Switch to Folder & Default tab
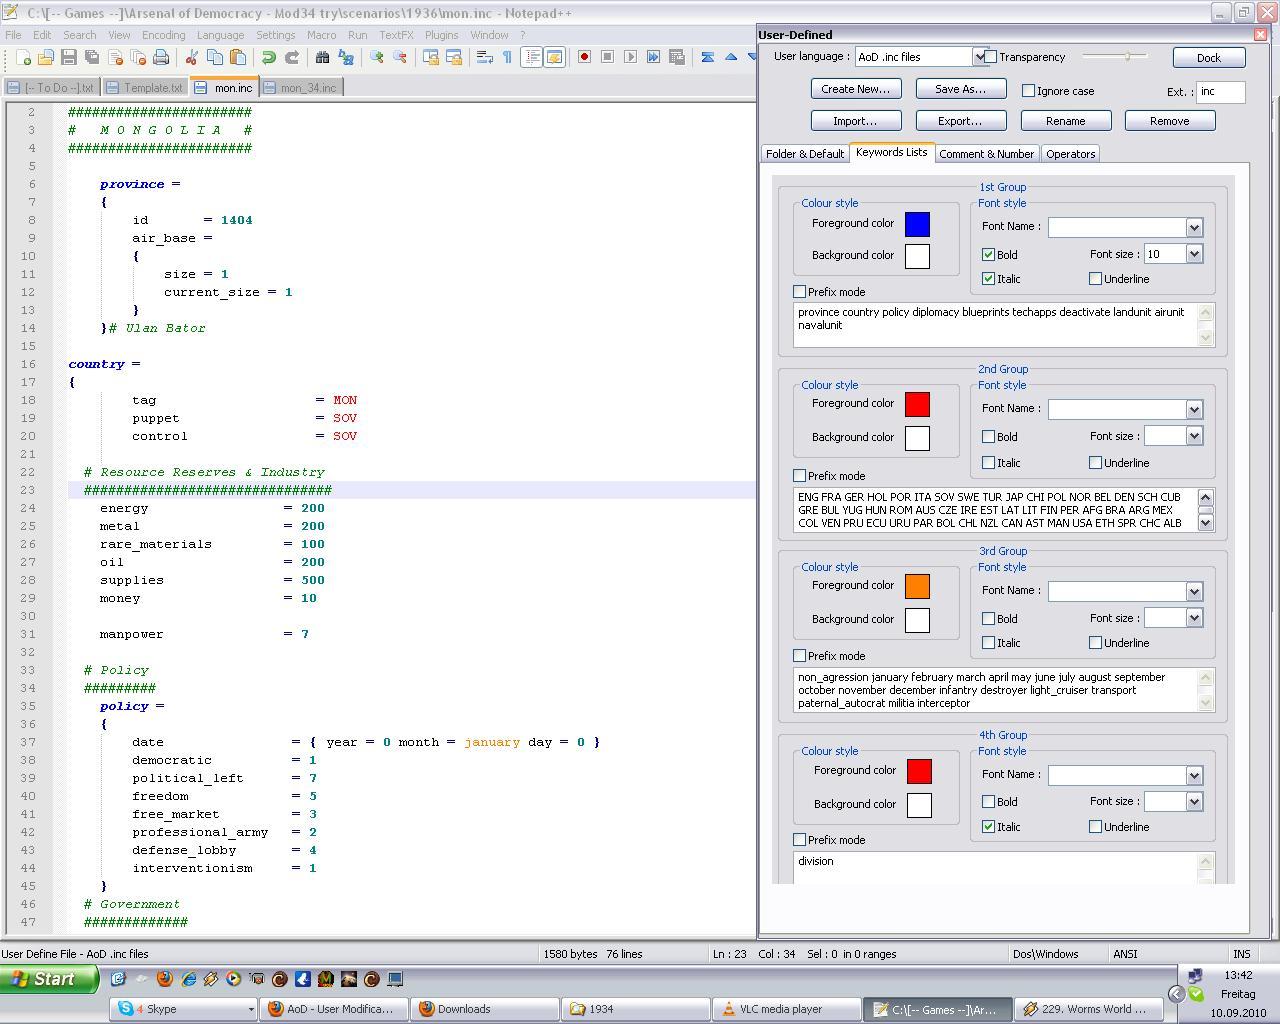This screenshot has width=1280, height=1024. click(805, 154)
